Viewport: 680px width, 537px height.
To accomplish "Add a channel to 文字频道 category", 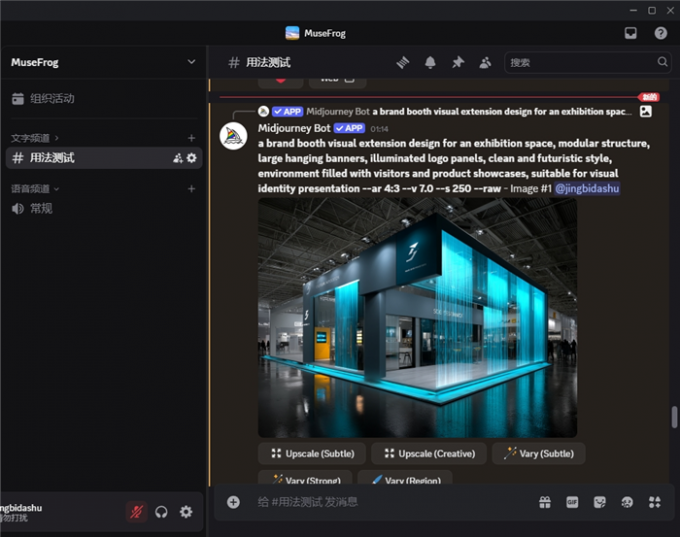I will tap(191, 138).
